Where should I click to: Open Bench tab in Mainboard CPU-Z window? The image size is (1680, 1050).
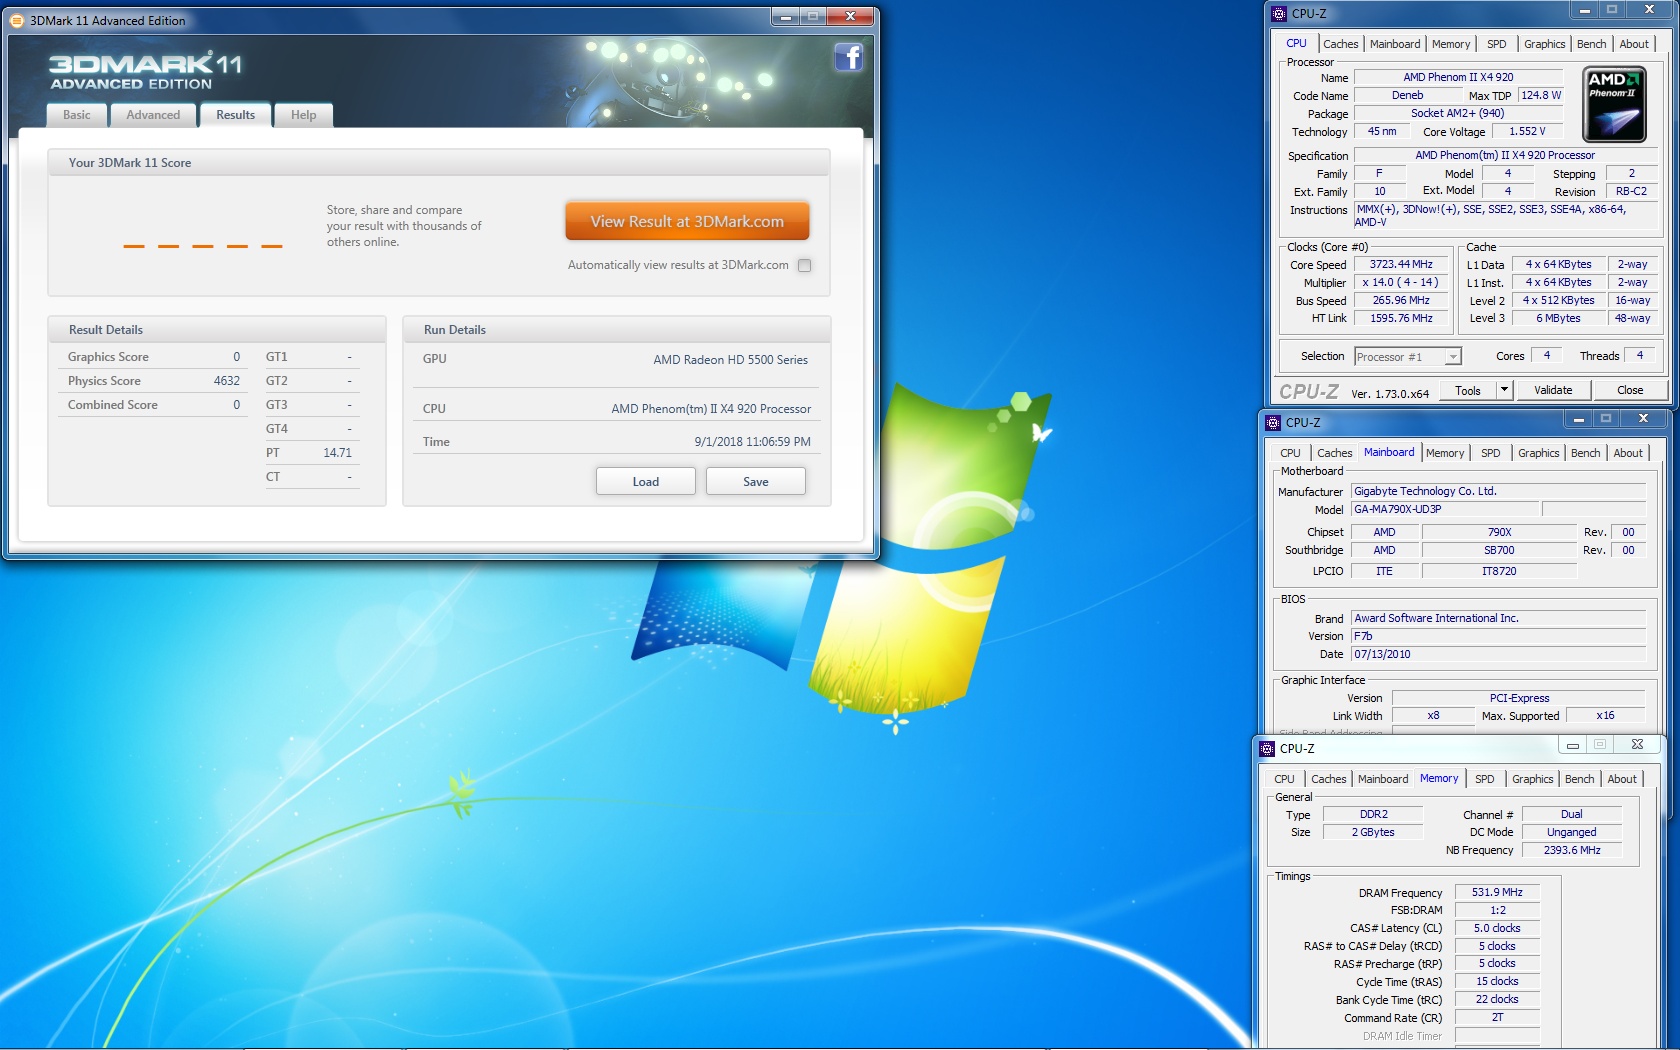pos(1585,453)
